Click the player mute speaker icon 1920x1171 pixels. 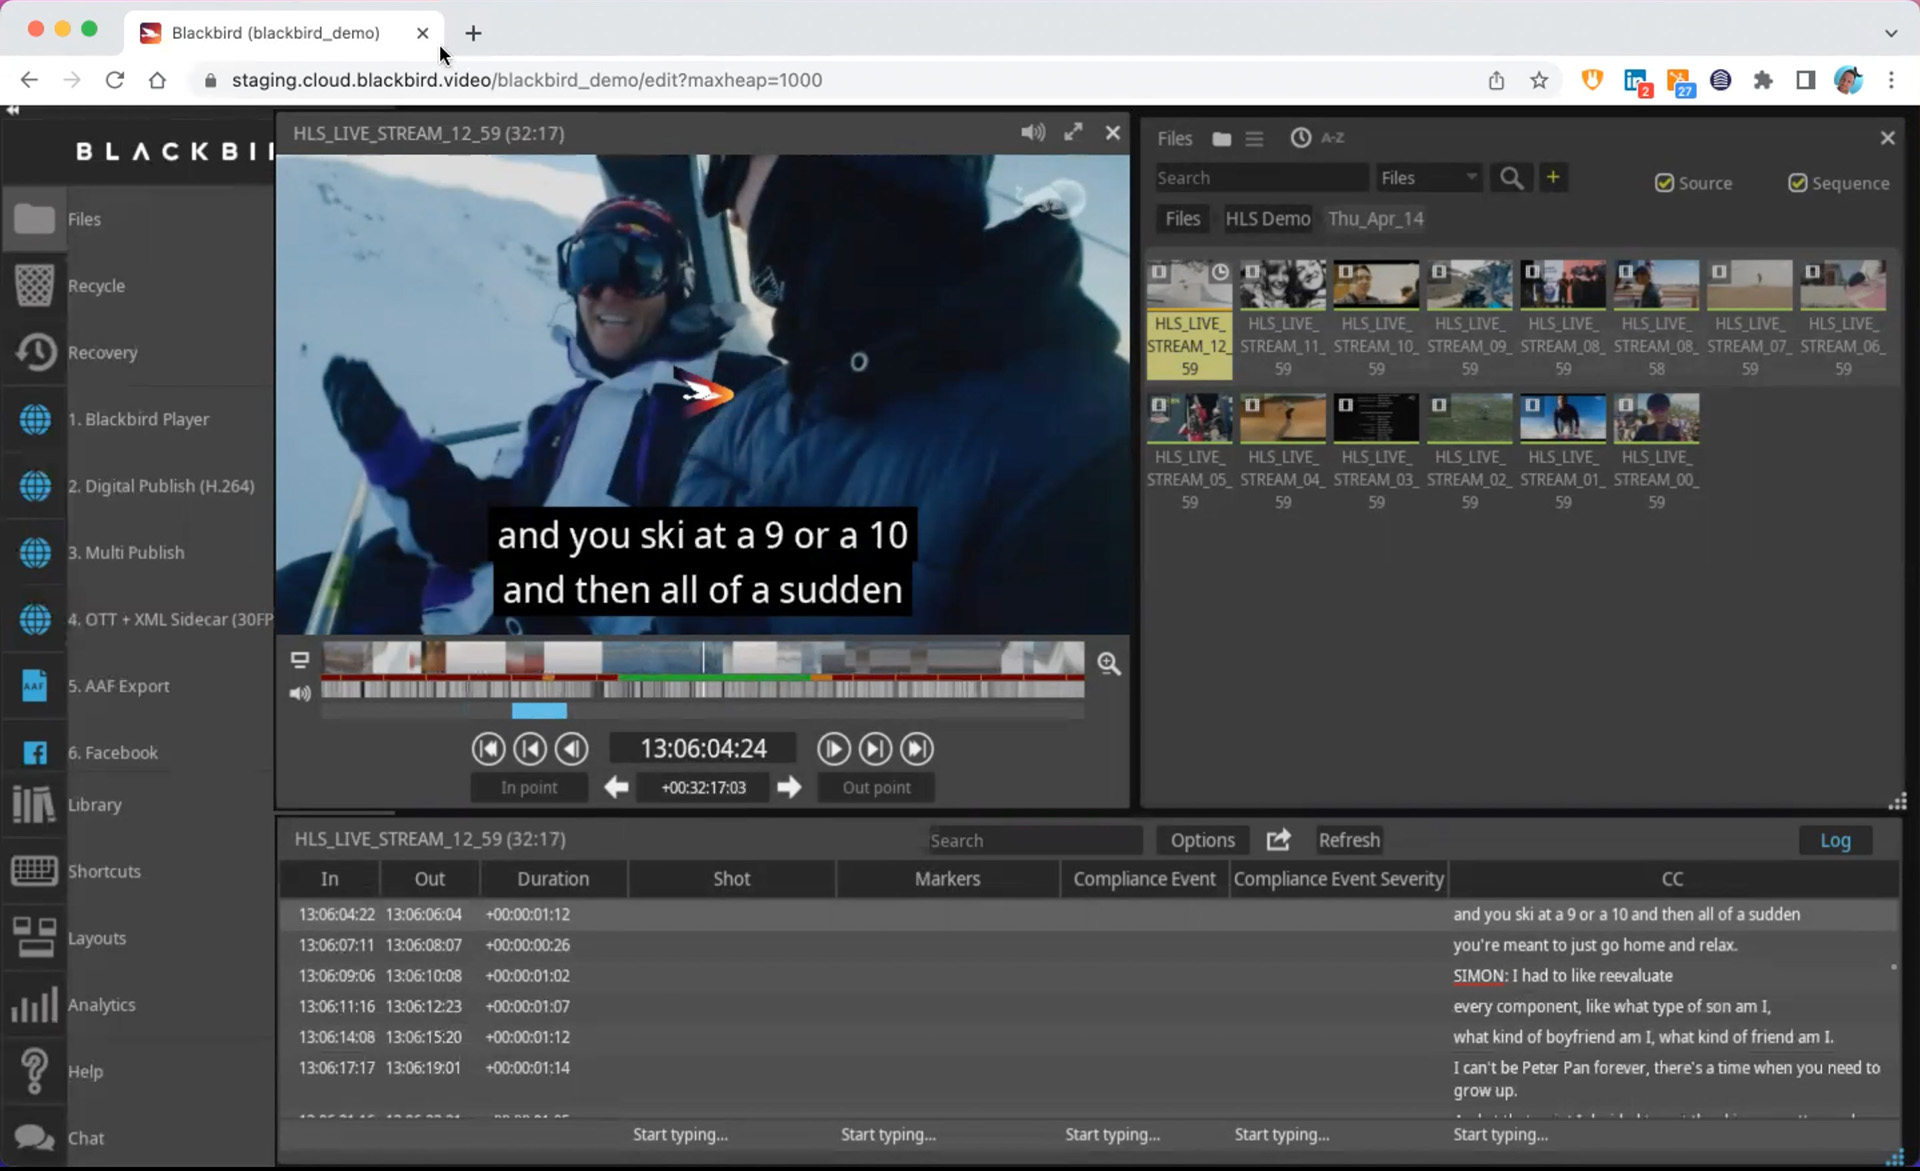(1032, 133)
